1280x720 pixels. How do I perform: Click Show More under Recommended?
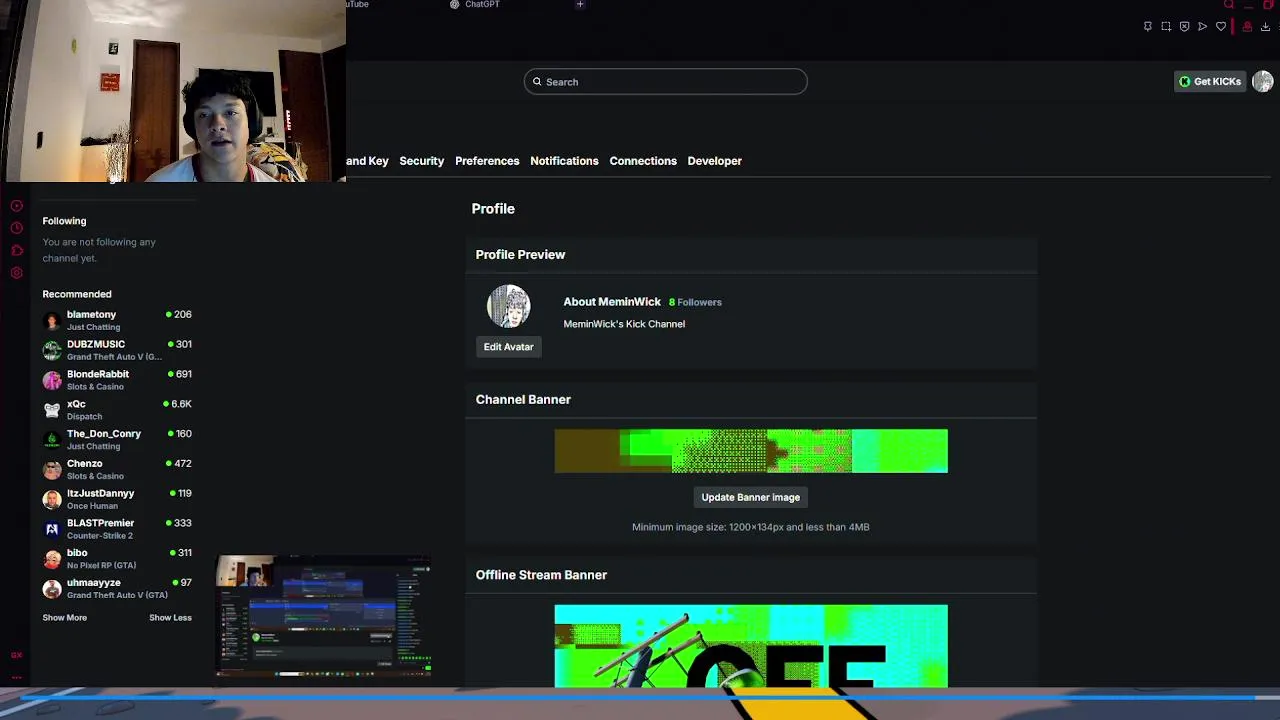click(64, 618)
